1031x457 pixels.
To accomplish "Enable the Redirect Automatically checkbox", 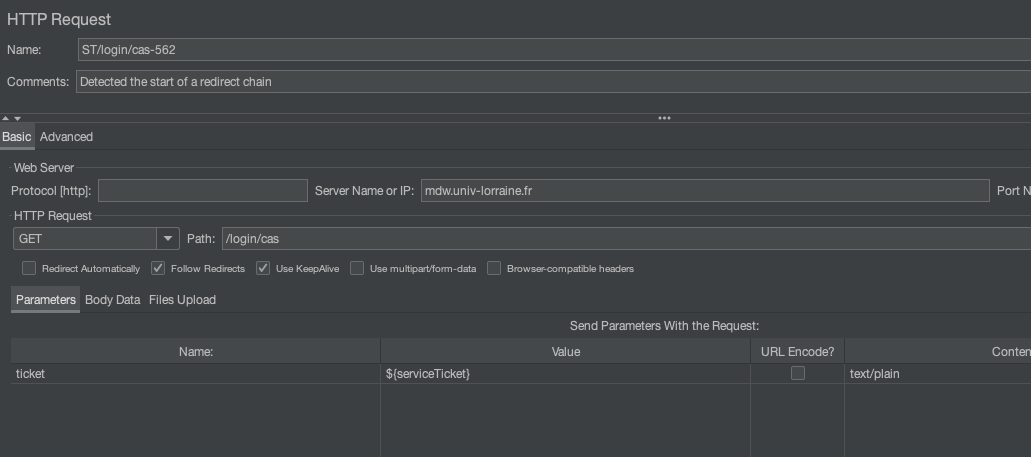I will coord(29,268).
